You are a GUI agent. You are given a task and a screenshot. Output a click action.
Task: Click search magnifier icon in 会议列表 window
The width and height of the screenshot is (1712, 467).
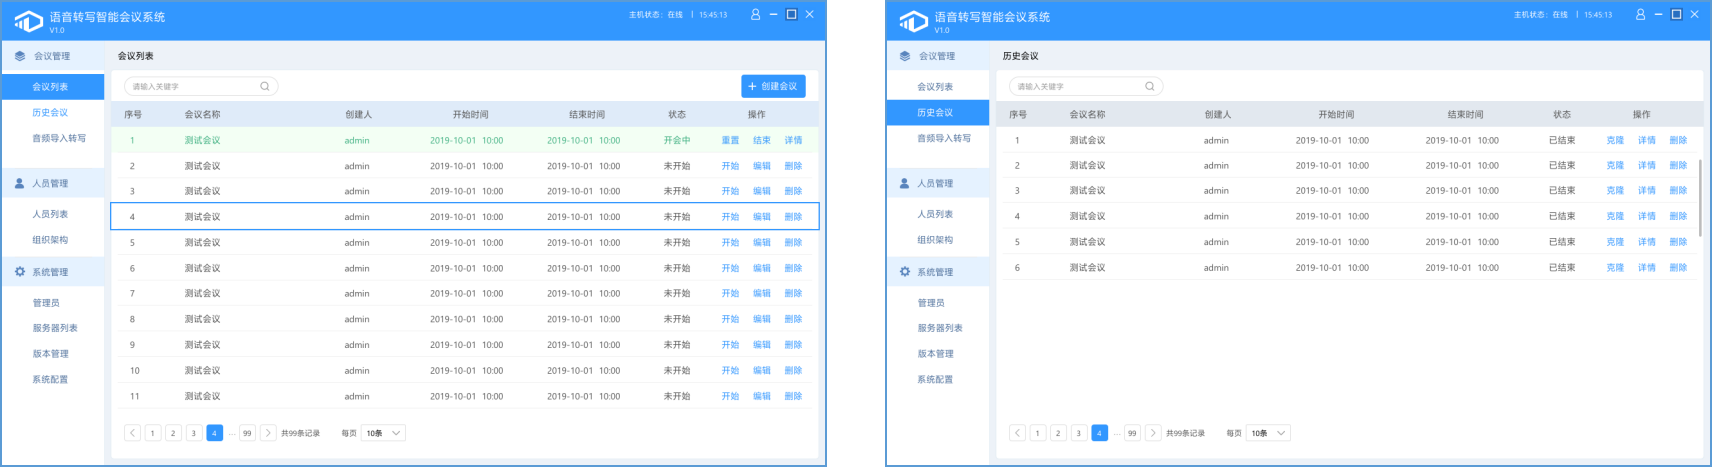(265, 86)
